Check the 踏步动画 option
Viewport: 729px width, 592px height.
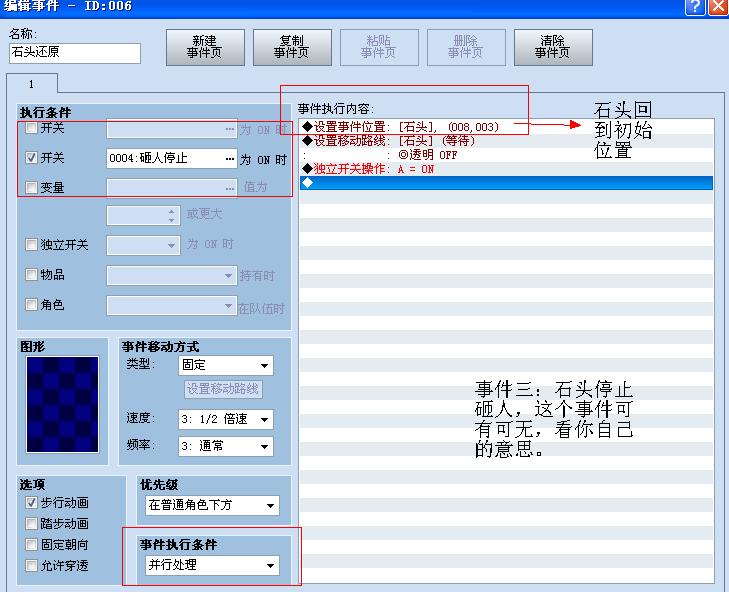pyautogui.click(x=31, y=524)
